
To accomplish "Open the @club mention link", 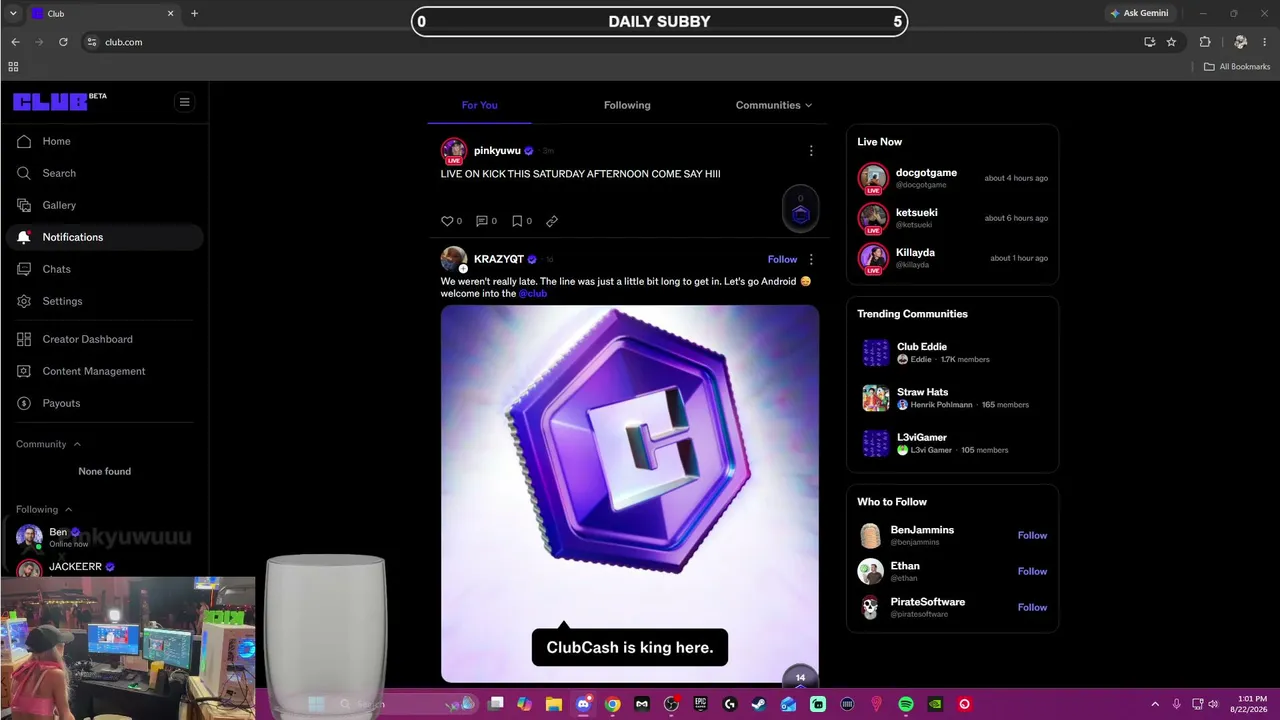I will coord(533,294).
